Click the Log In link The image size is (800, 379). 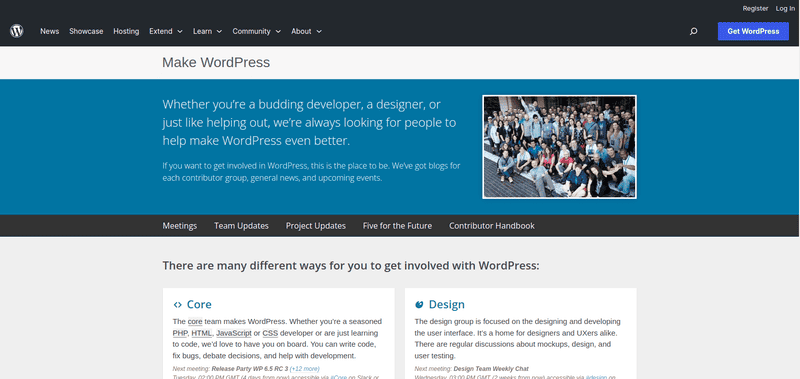pos(785,8)
